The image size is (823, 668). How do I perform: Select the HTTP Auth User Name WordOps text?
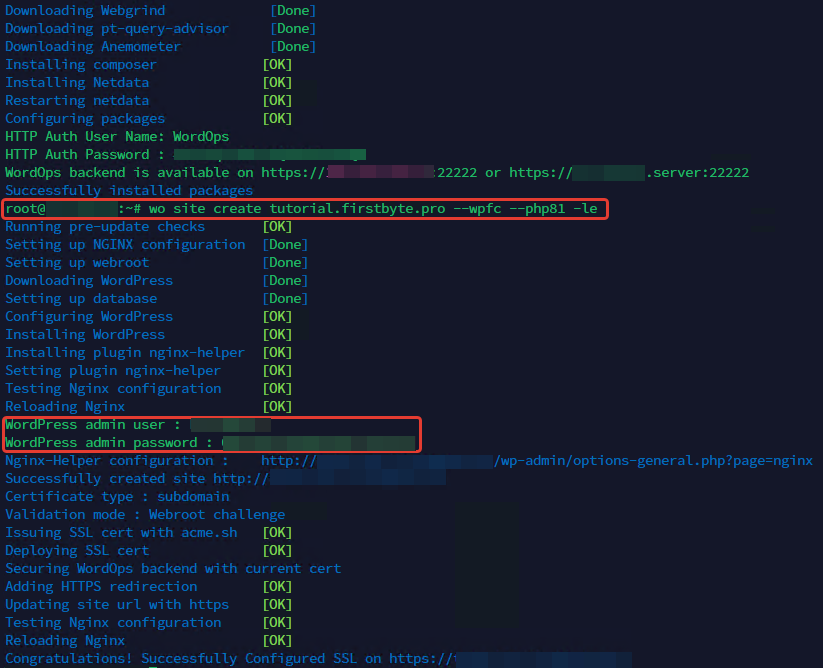click(x=117, y=137)
